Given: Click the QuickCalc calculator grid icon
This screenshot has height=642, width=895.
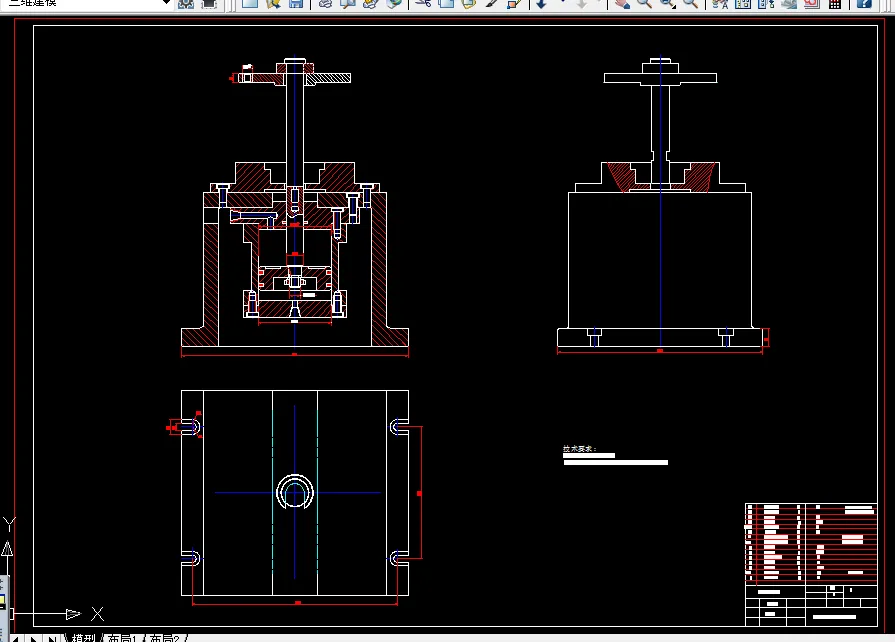Looking at the screenshot, I should pyautogui.click(x=834, y=3).
